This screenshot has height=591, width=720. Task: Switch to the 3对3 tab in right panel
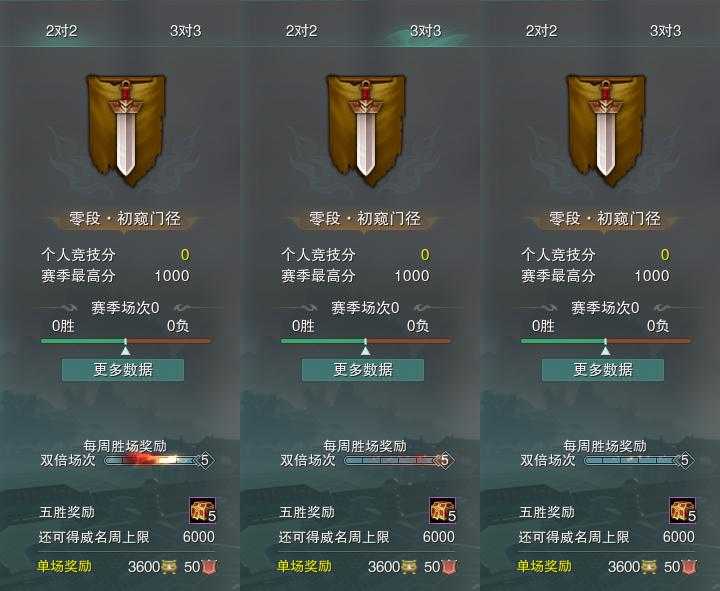pos(665,31)
